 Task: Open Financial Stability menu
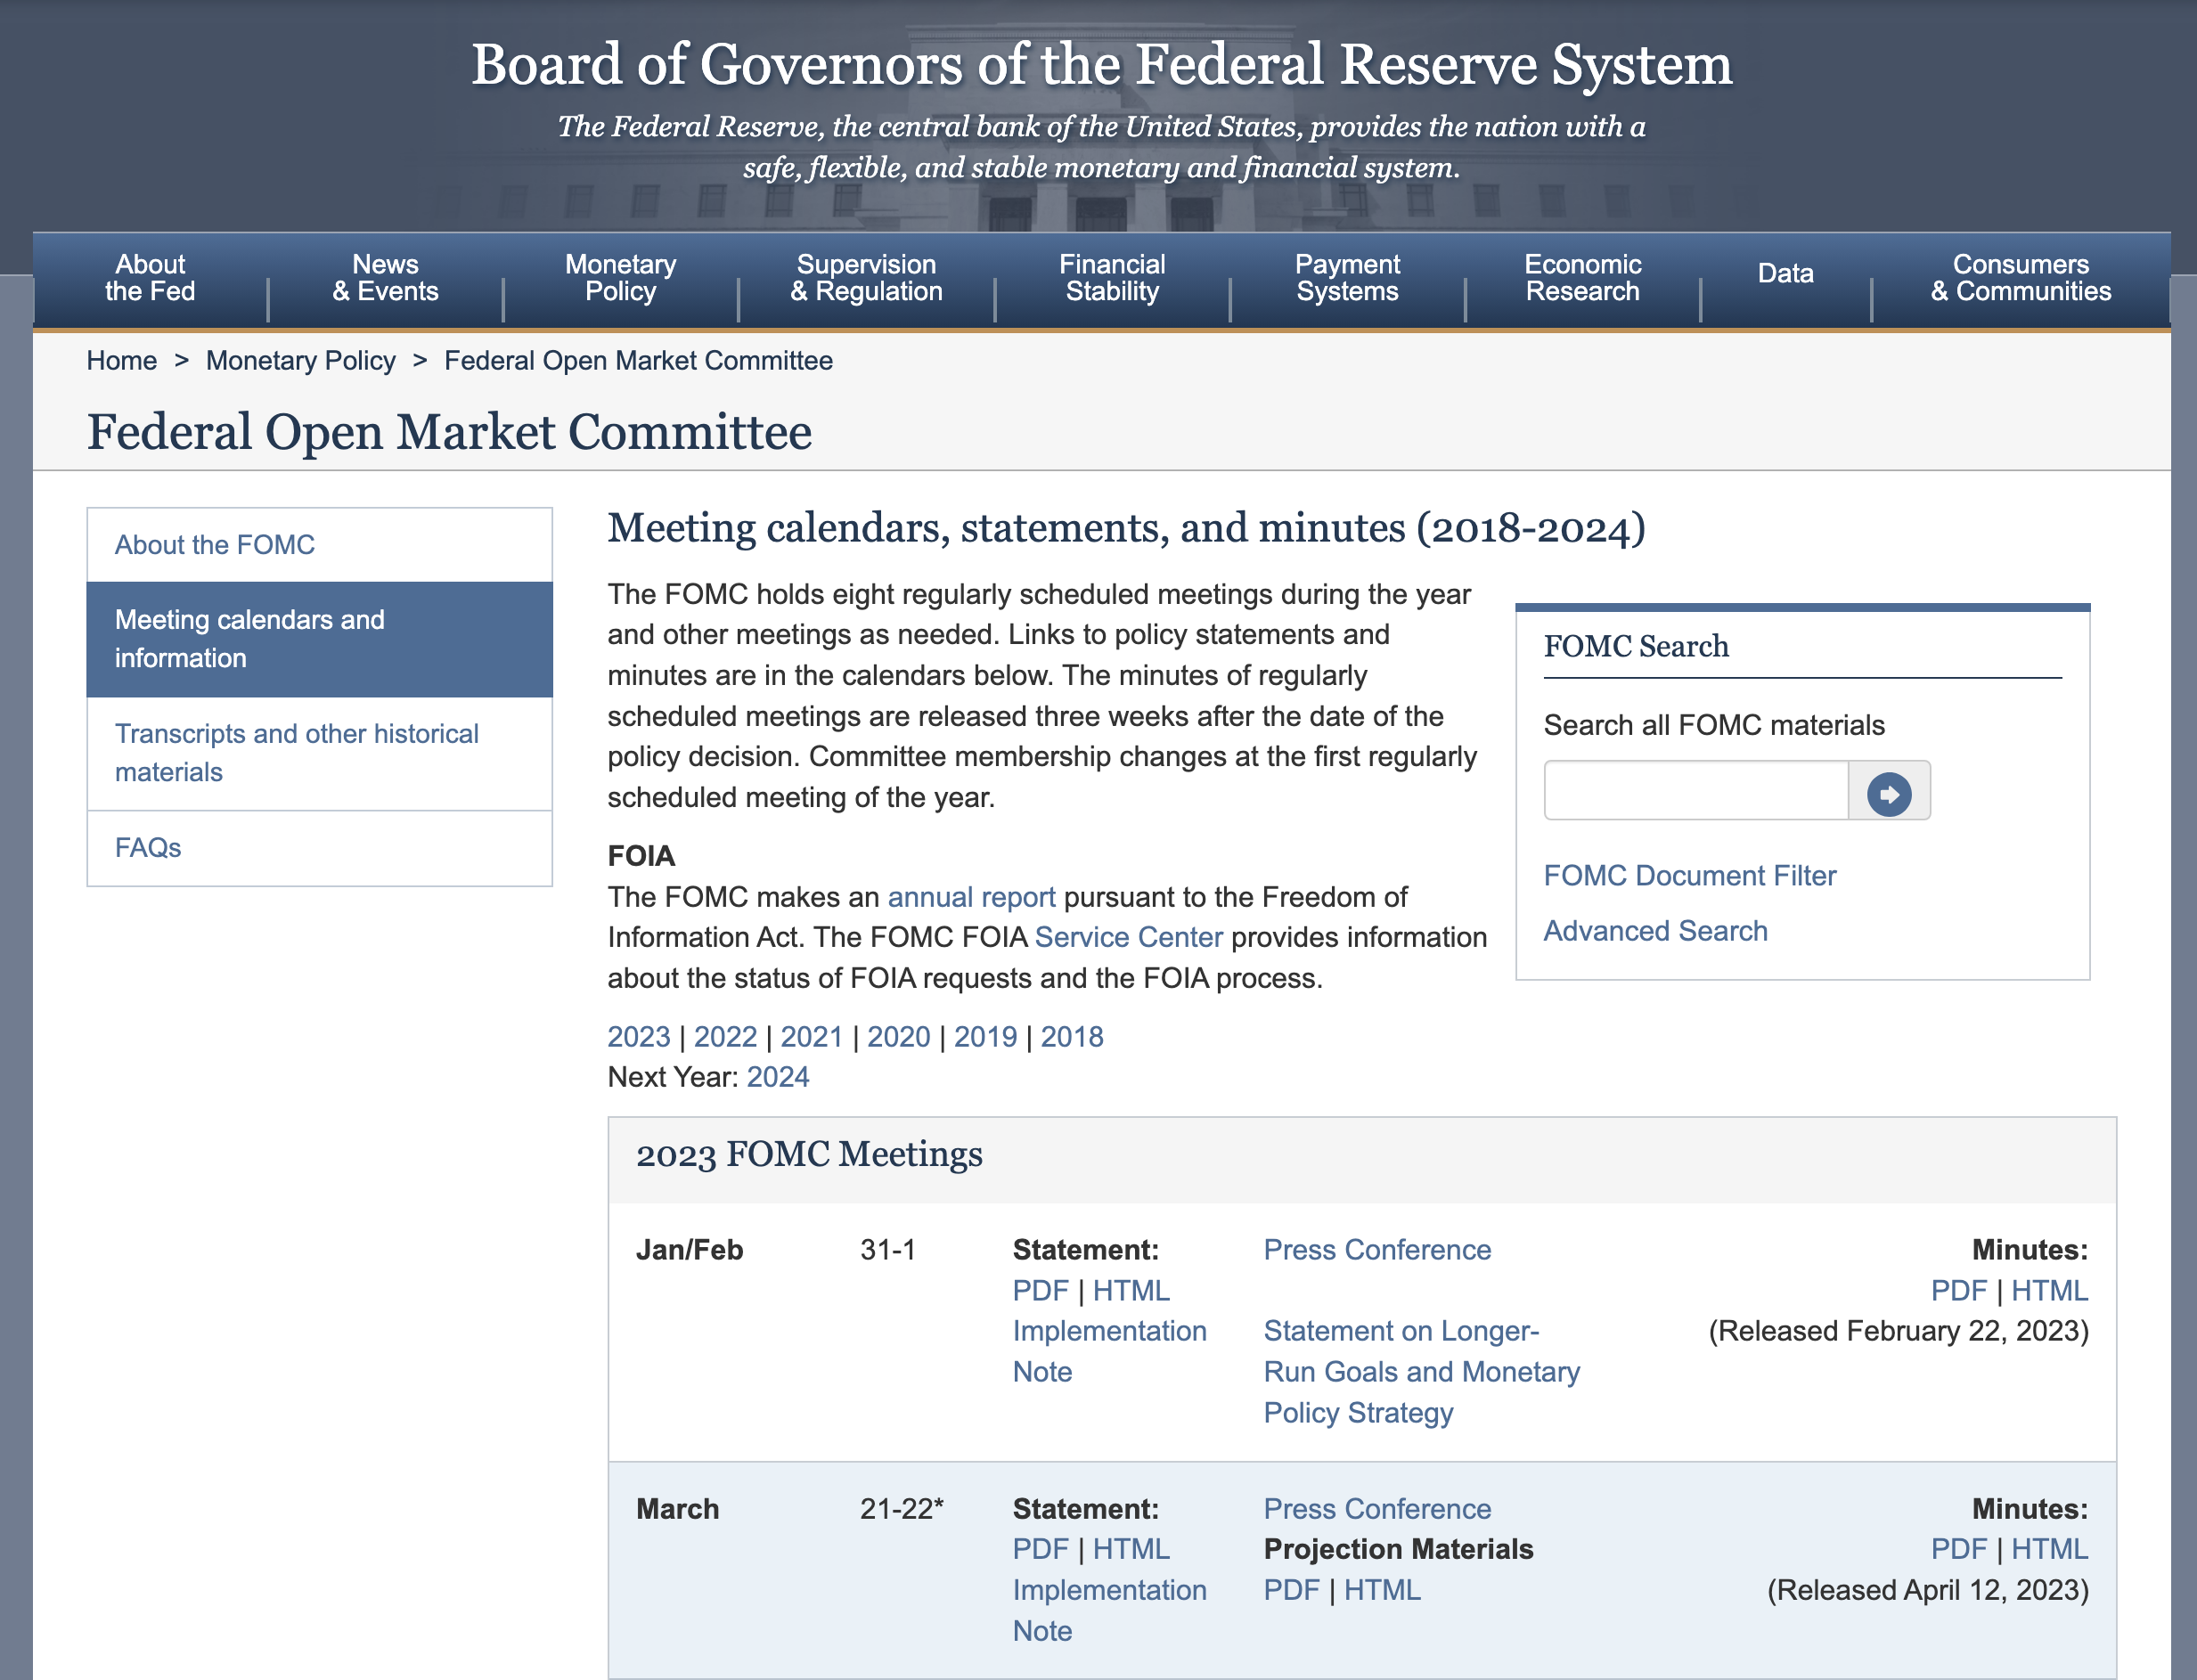point(1112,278)
